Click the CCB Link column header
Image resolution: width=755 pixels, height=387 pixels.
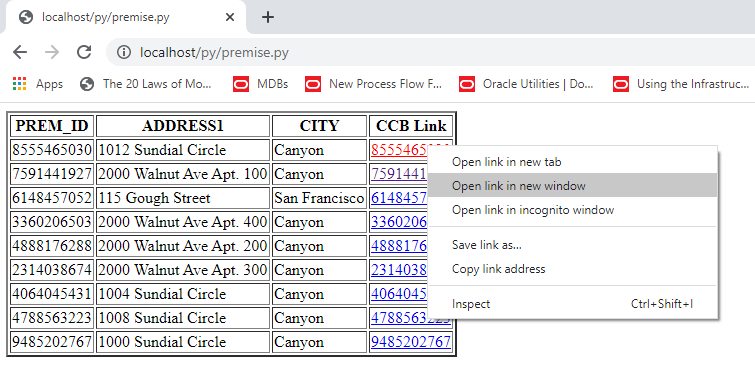coord(411,126)
